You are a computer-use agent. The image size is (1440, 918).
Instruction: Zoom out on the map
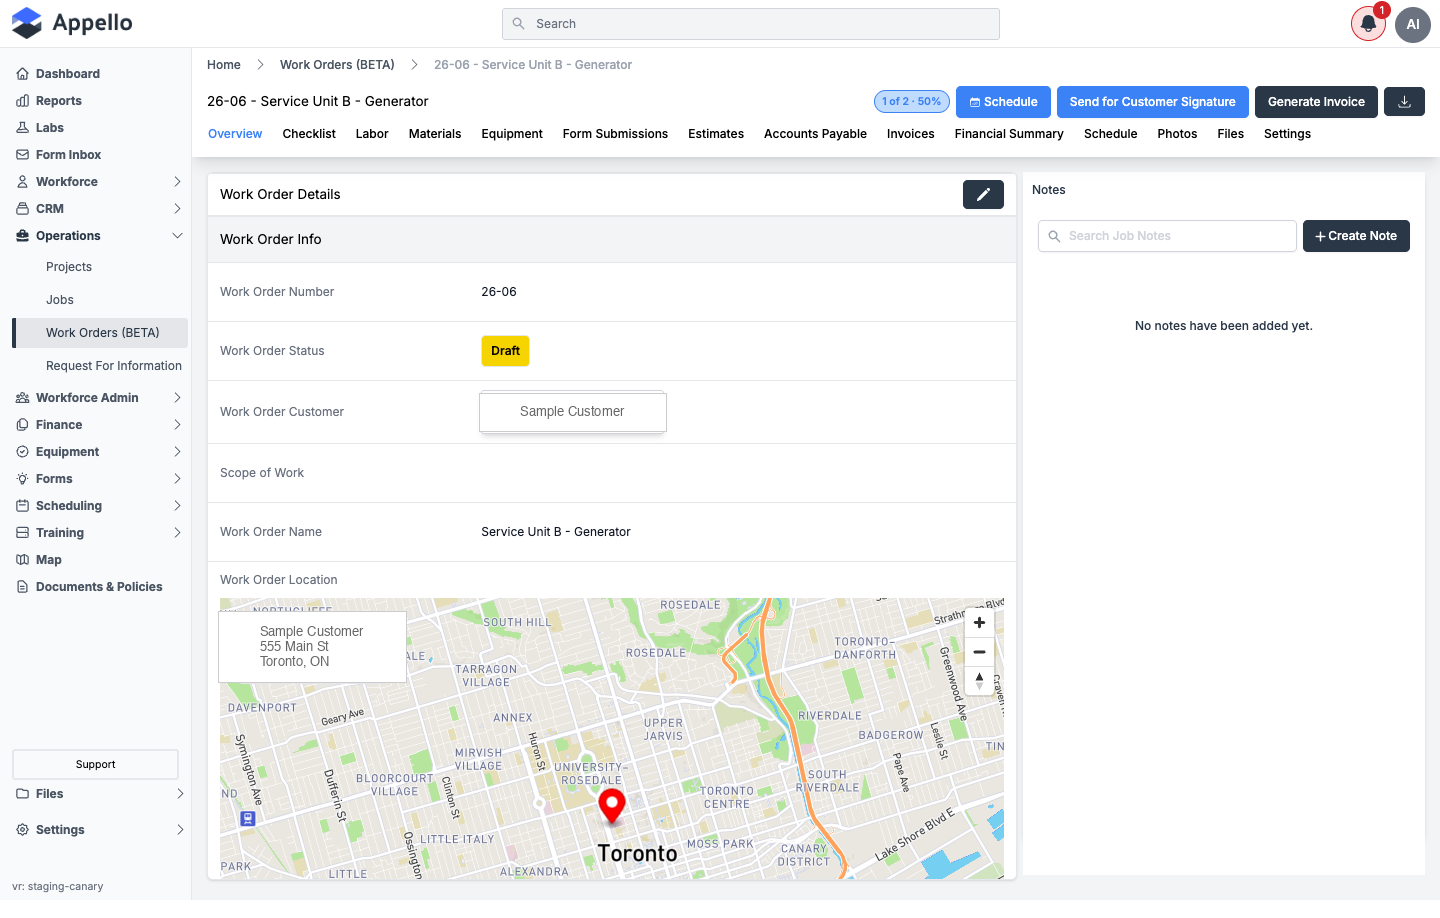pos(979,652)
